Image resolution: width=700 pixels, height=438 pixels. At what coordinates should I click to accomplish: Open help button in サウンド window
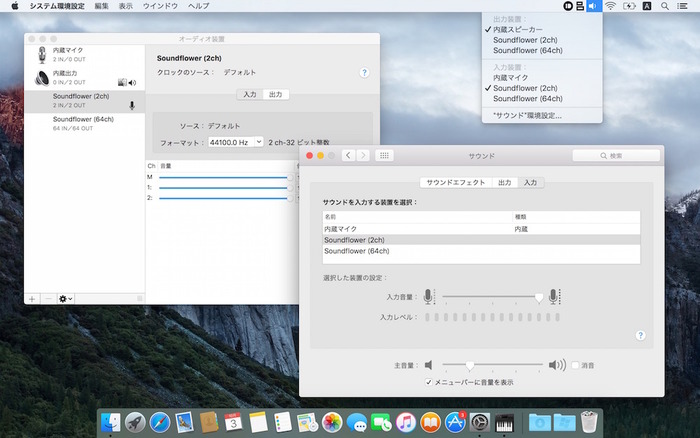[x=640, y=335]
